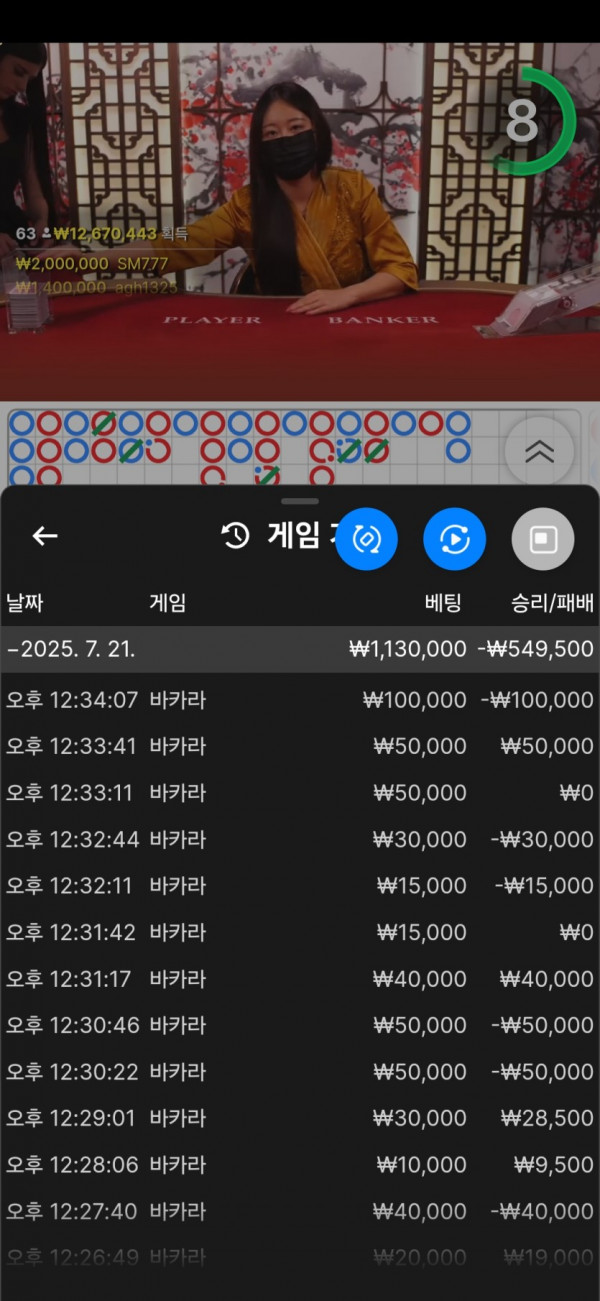Tap the game history clock icon
The width and height of the screenshot is (600, 1301).
coord(235,536)
